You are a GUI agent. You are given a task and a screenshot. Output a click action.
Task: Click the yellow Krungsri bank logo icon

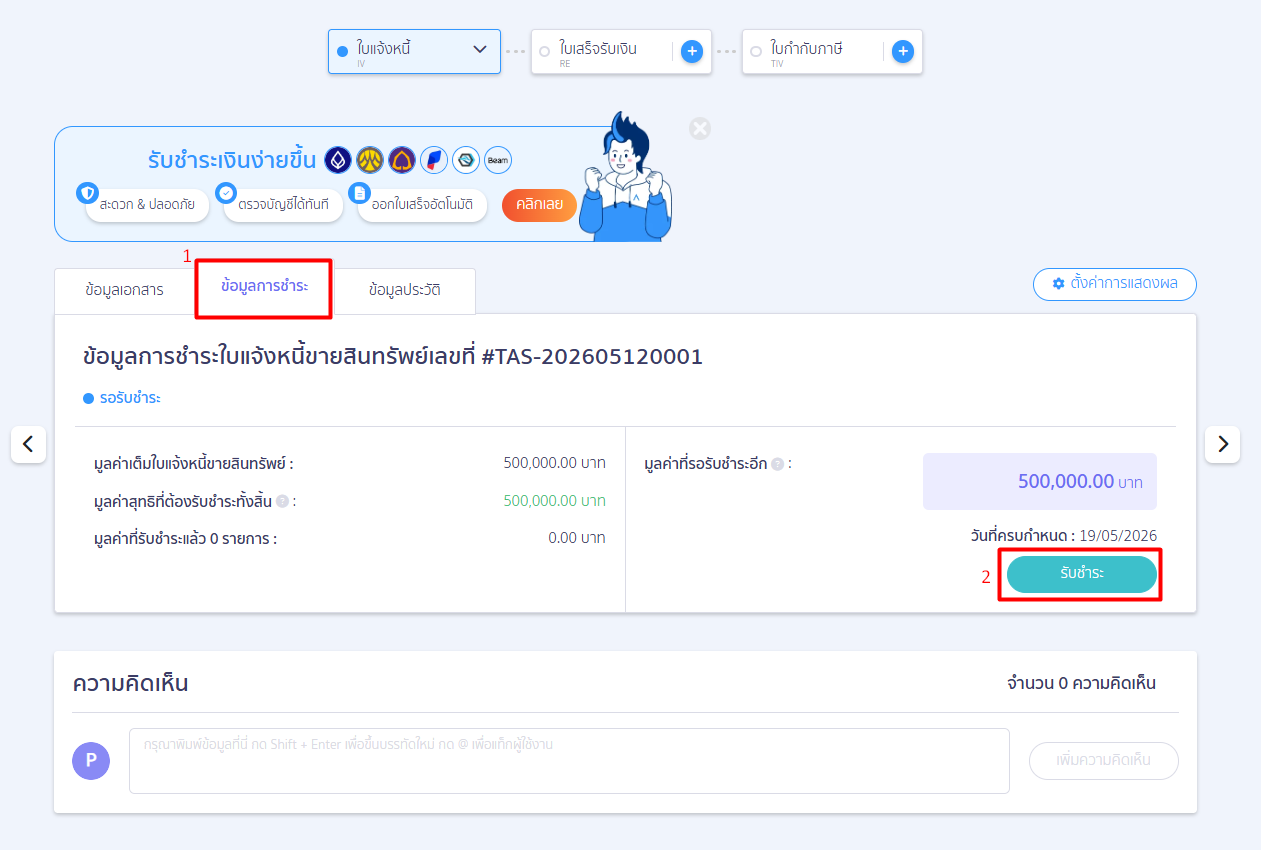[x=370, y=160]
